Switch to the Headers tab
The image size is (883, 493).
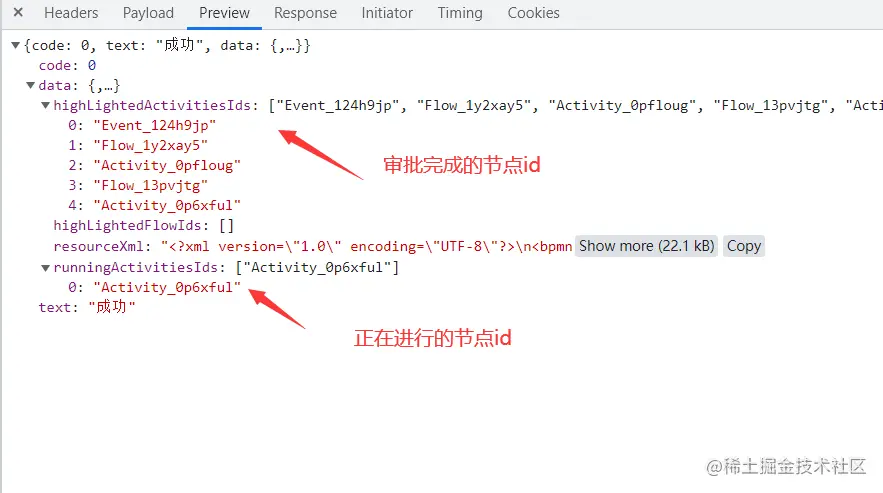[x=71, y=13]
